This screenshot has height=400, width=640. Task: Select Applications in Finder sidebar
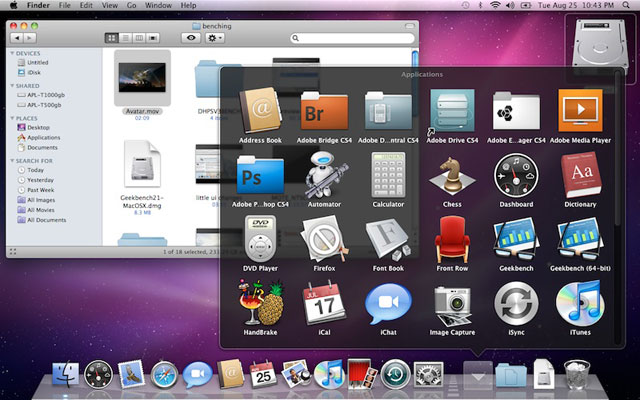click(43, 137)
